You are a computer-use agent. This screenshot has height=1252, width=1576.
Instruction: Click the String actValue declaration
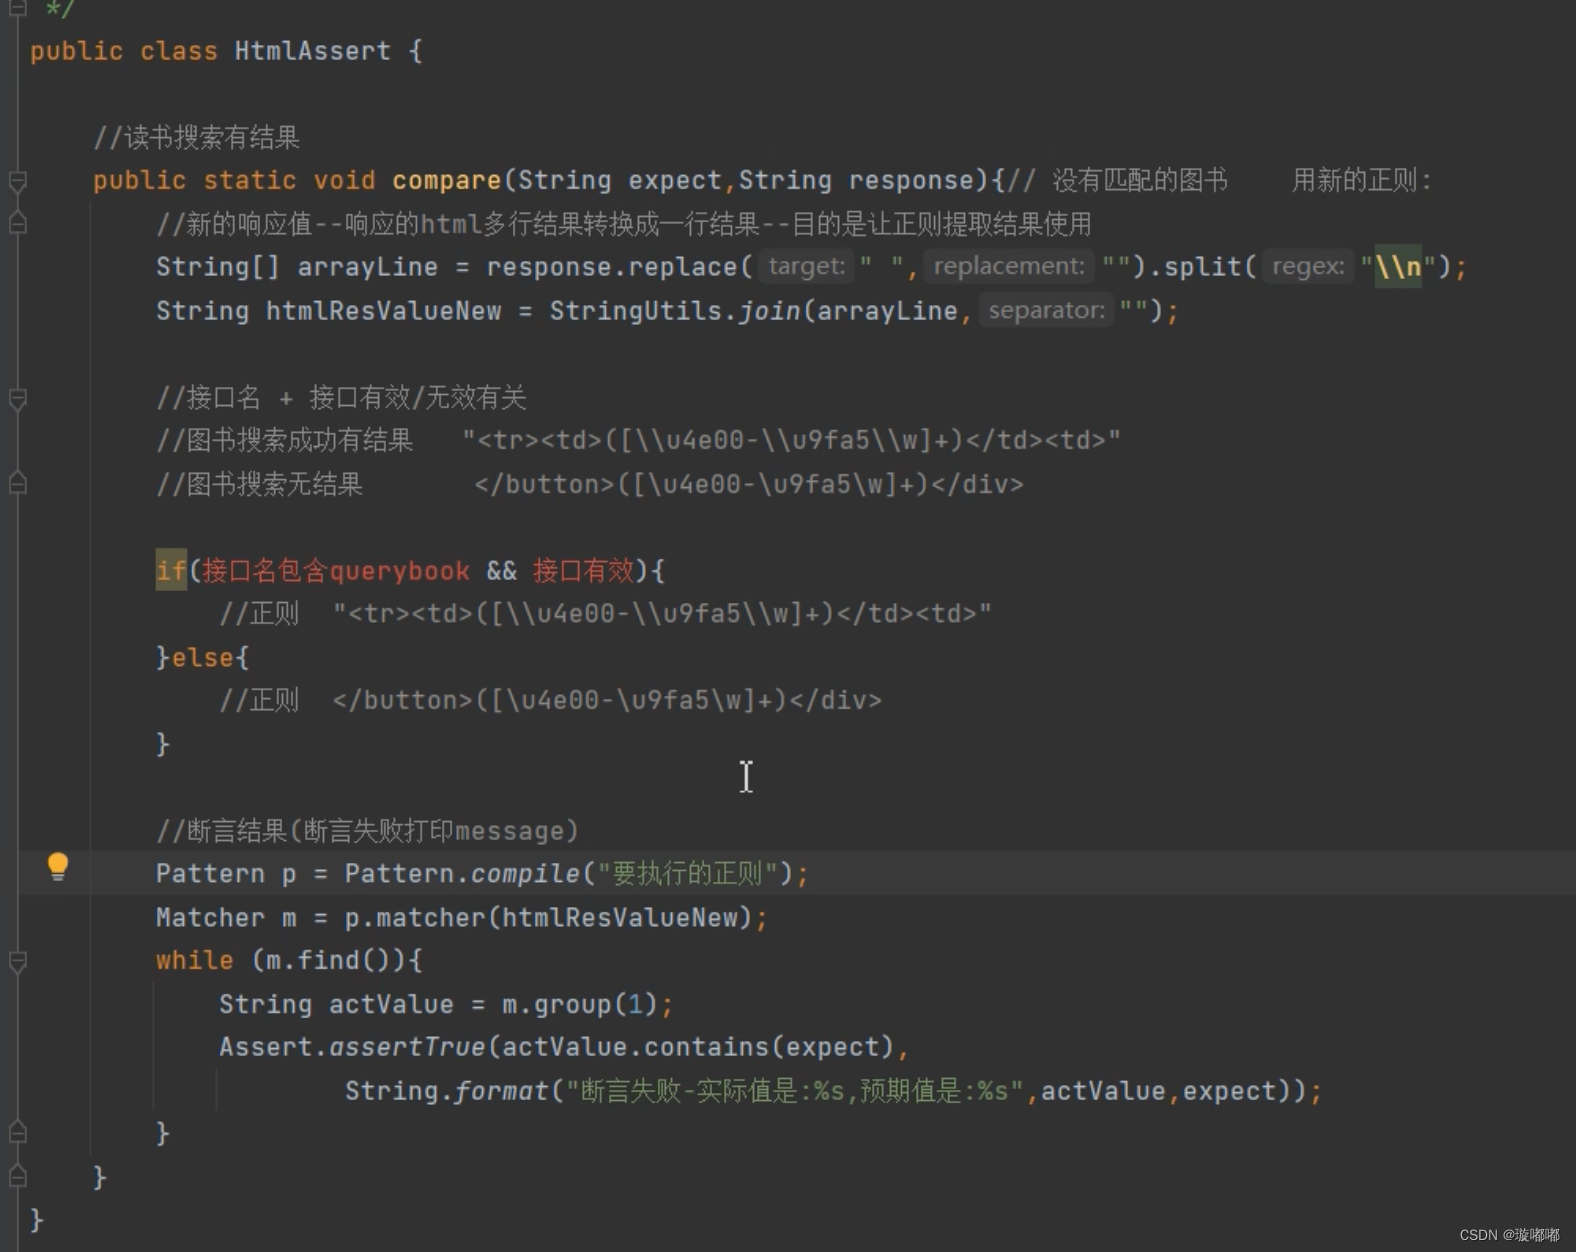pos(336,1005)
